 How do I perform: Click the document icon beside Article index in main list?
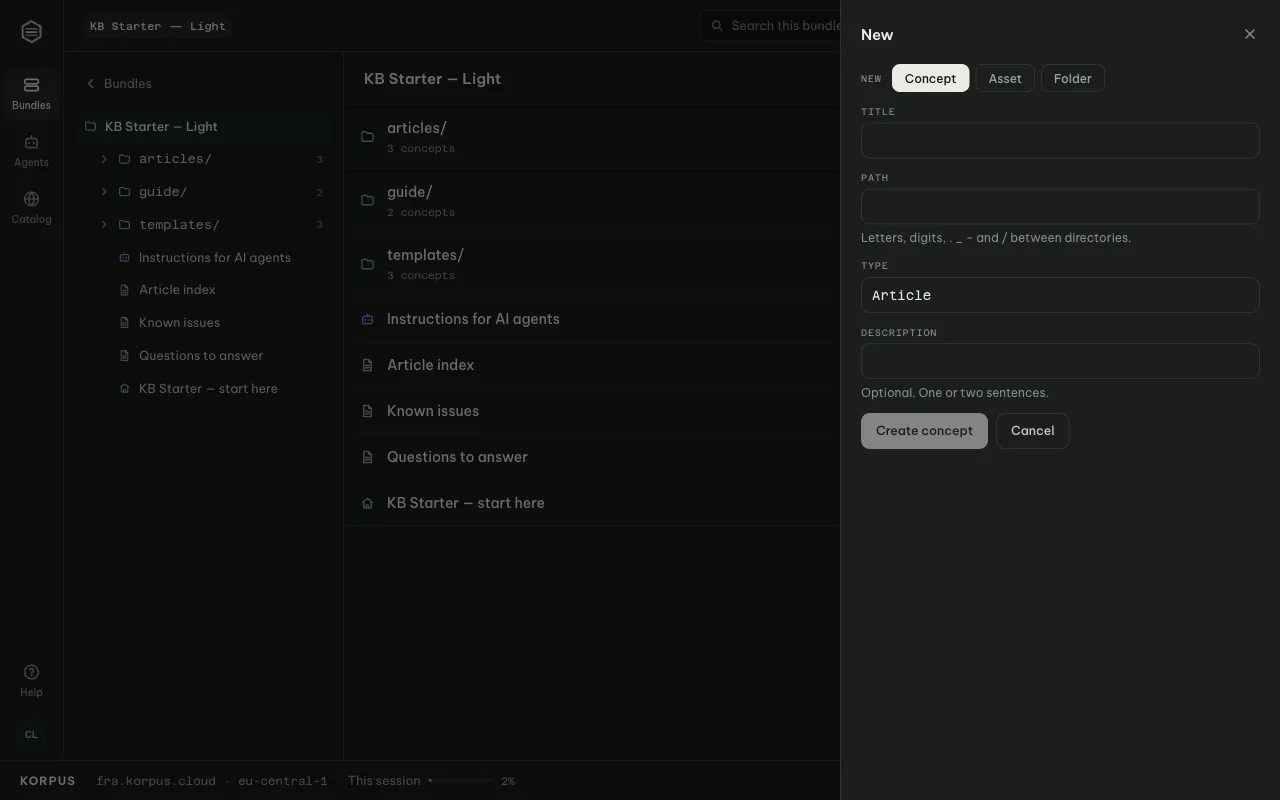(x=367, y=365)
